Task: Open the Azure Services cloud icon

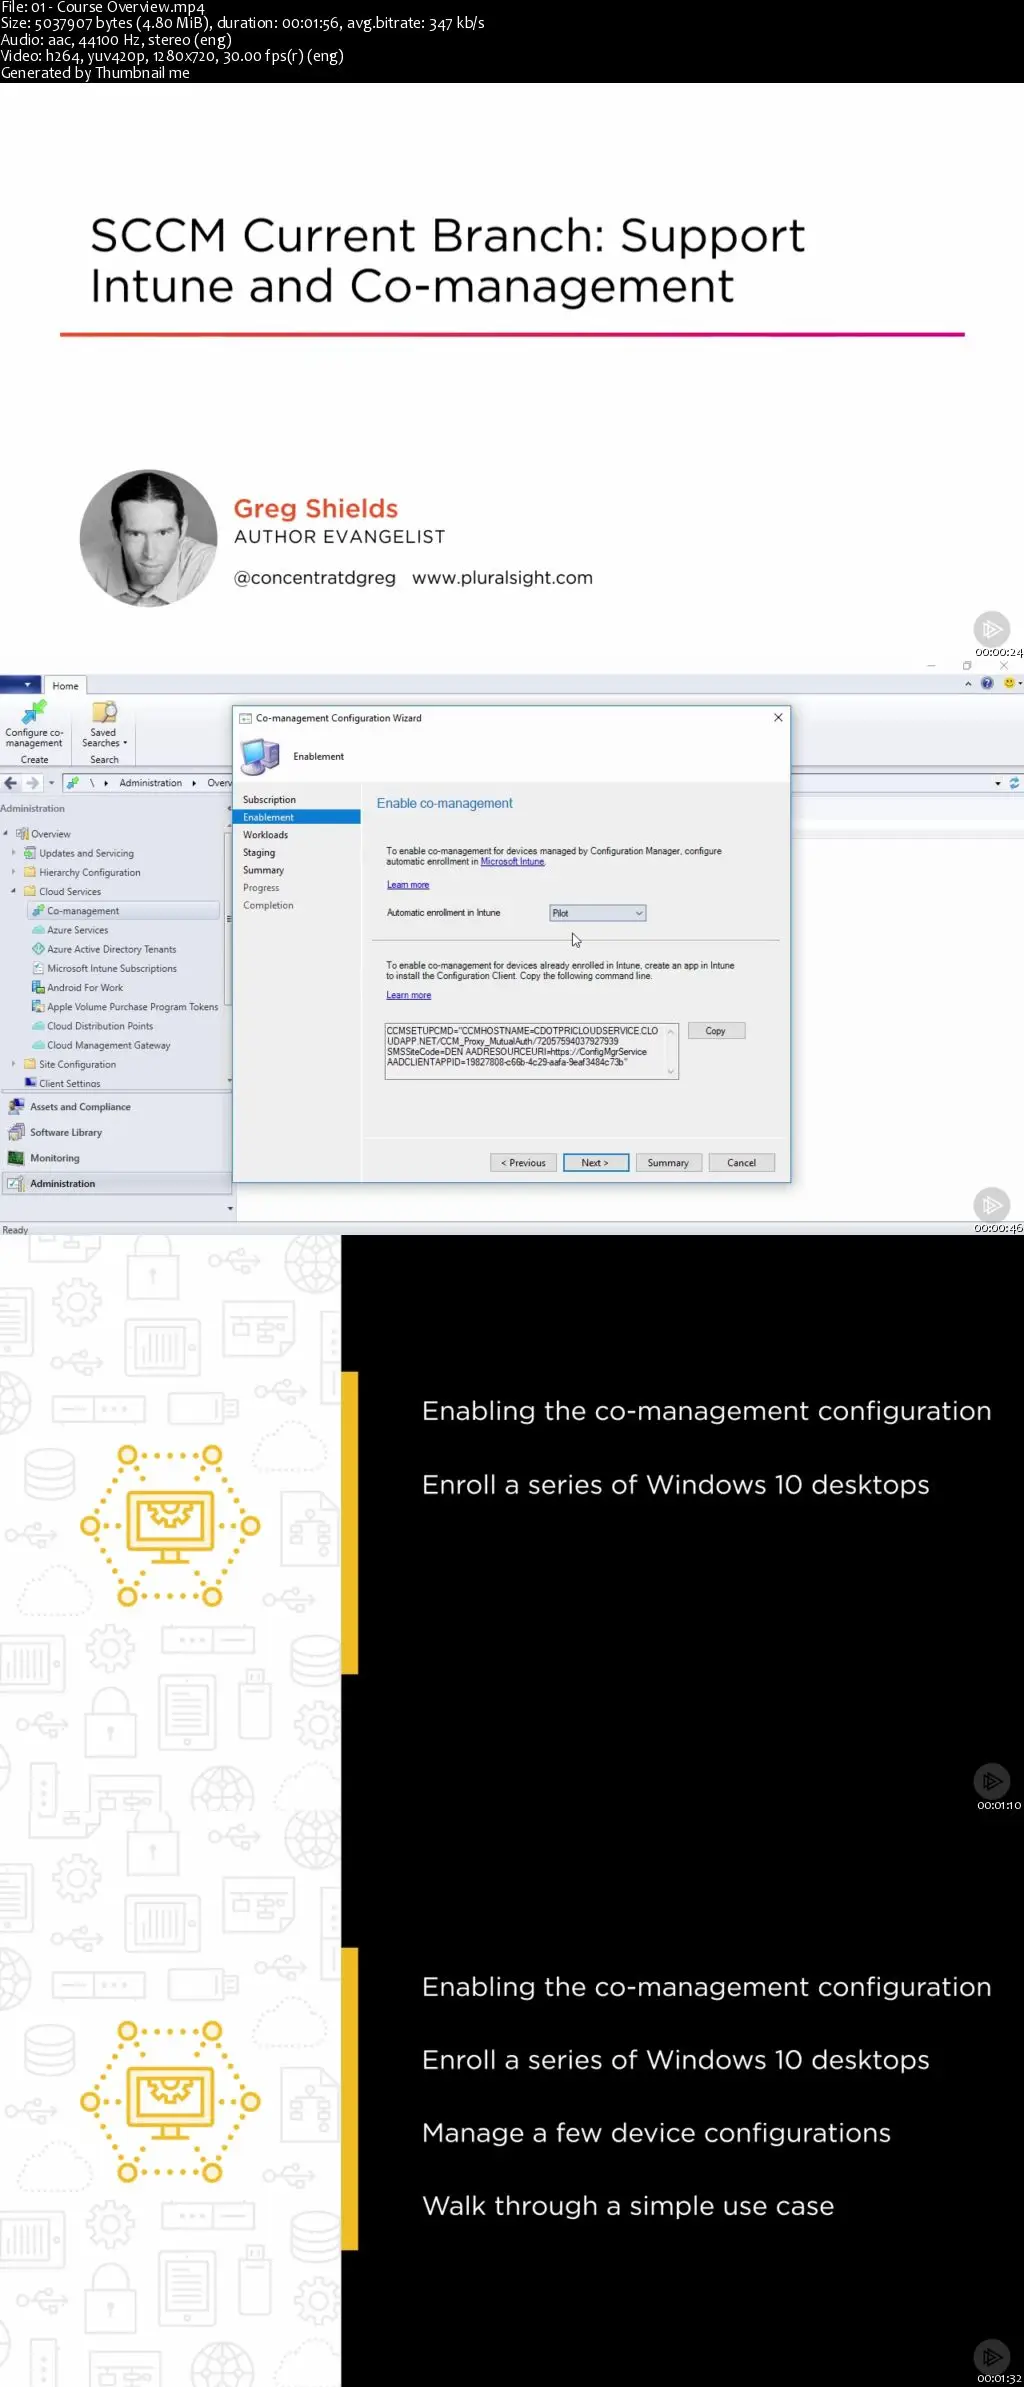Action: coord(38,930)
